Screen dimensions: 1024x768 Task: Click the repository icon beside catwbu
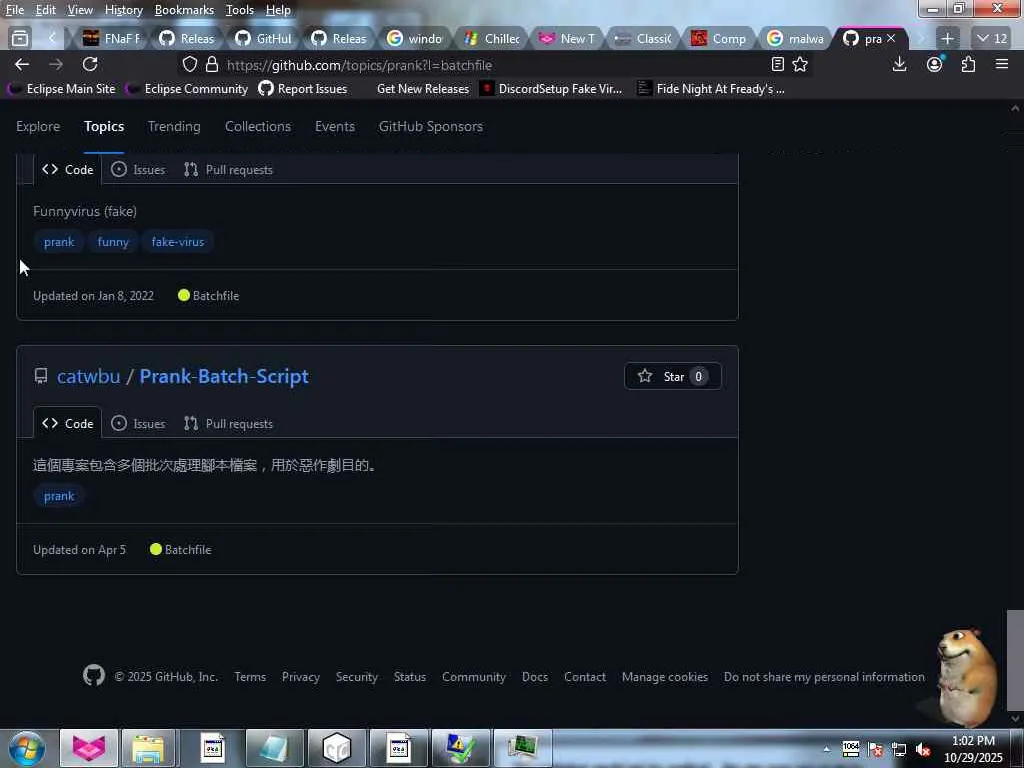[40, 376]
